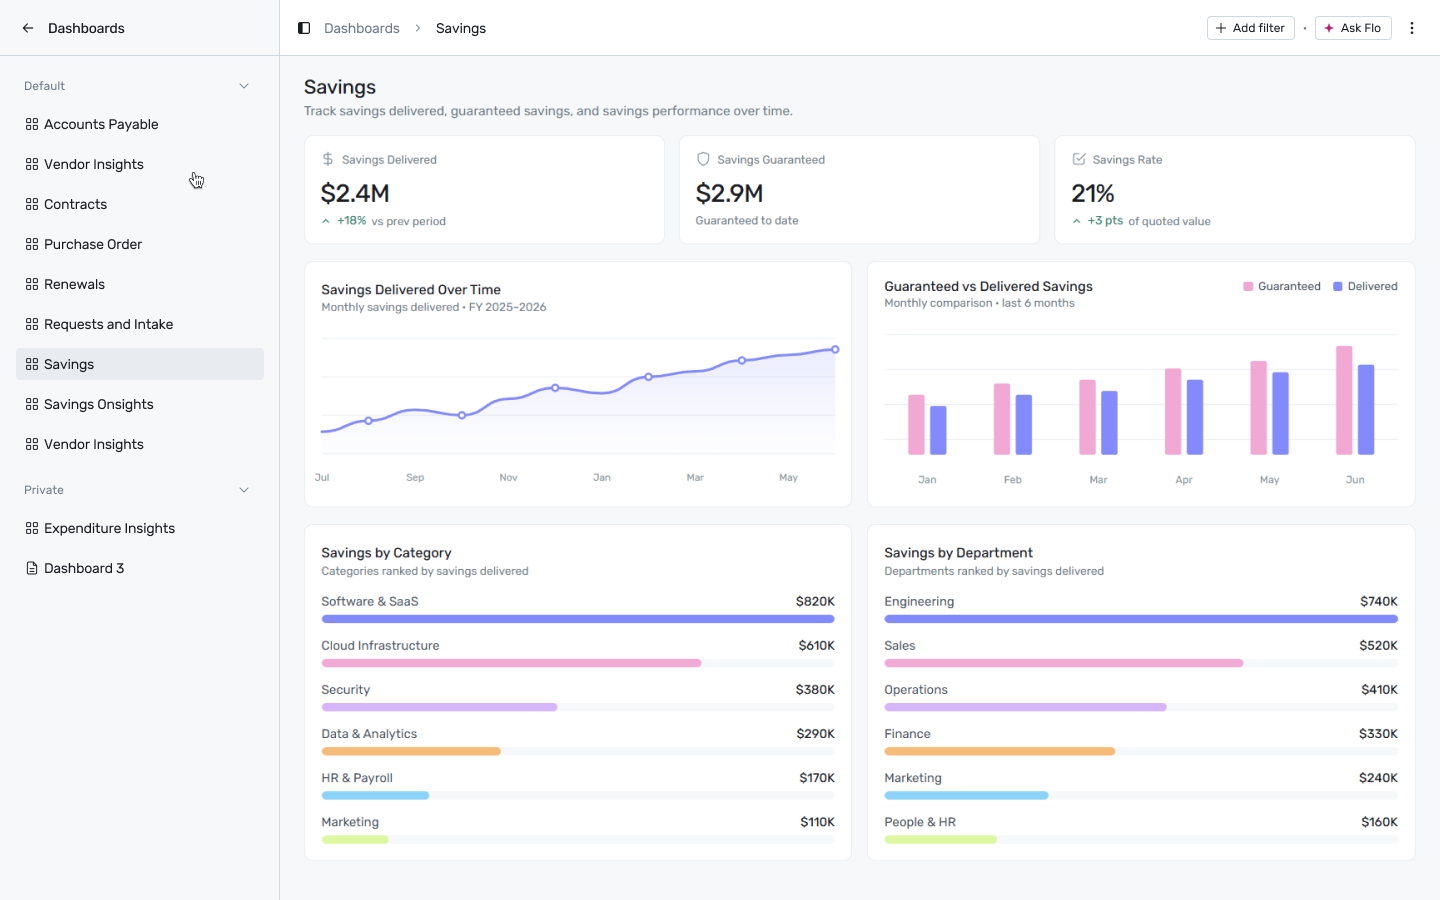Open the Purchase Order dashboard

140,244
